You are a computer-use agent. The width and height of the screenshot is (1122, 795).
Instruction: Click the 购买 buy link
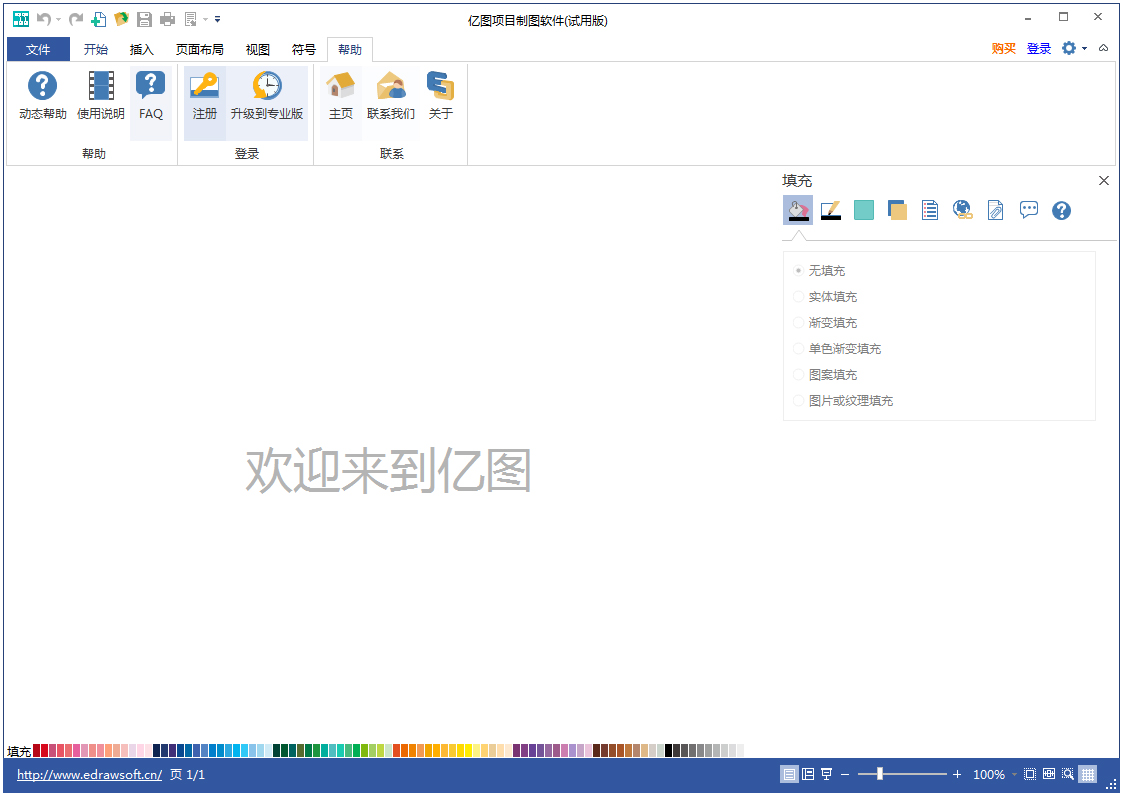[1003, 48]
